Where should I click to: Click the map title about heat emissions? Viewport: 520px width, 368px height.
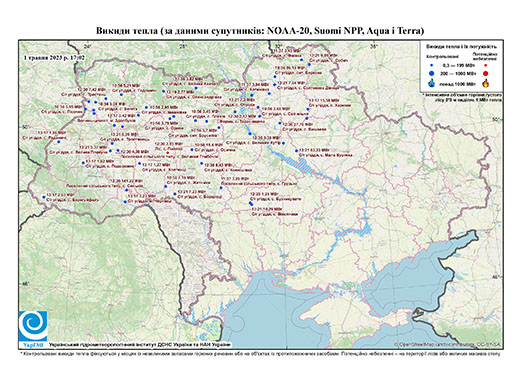[260, 31]
